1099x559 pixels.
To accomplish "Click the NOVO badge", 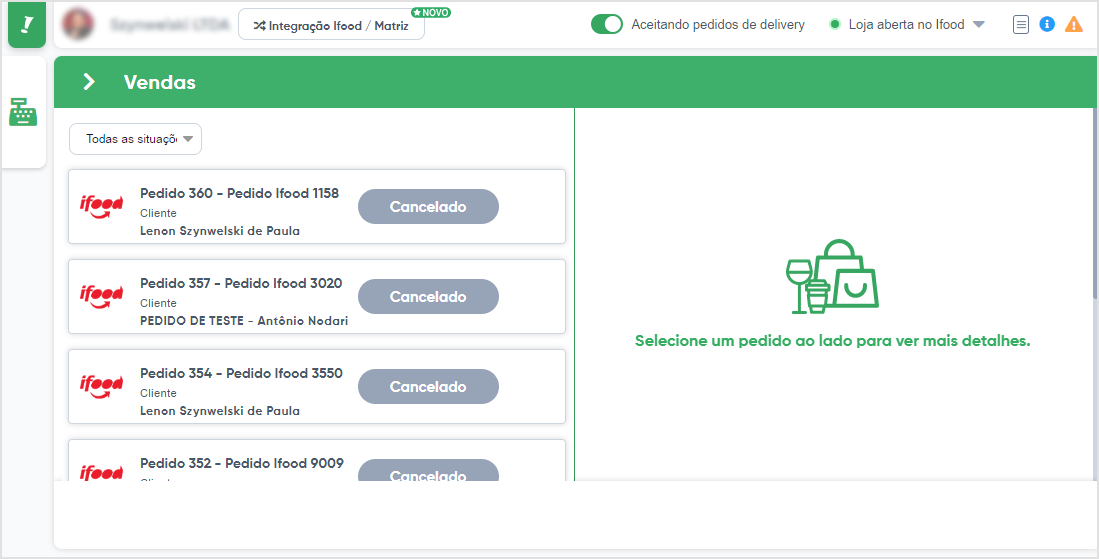I will point(431,13).
